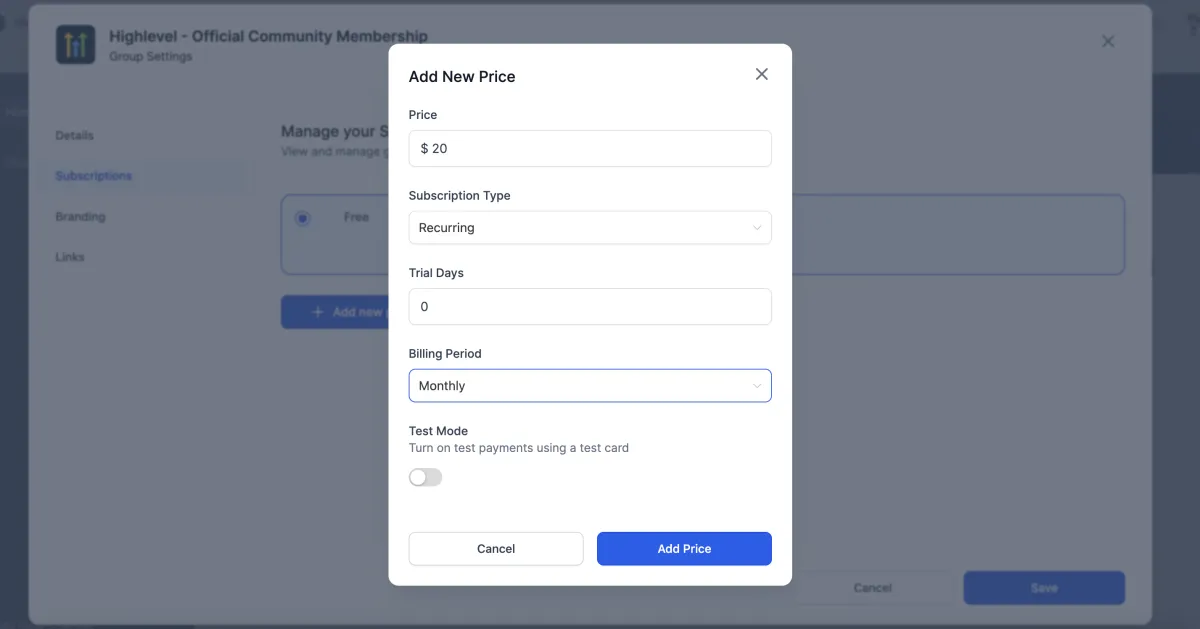Close the Group Settings panel
This screenshot has width=1200, height=629.
click(x=1107, y=42)
